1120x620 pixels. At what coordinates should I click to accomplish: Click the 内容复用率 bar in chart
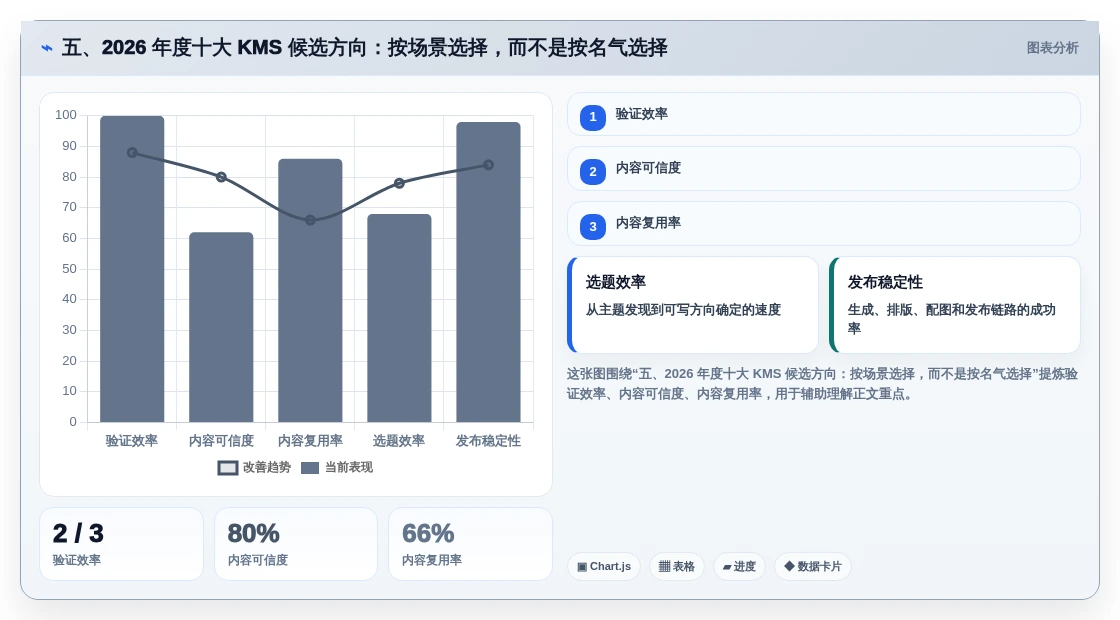(310, 291)
